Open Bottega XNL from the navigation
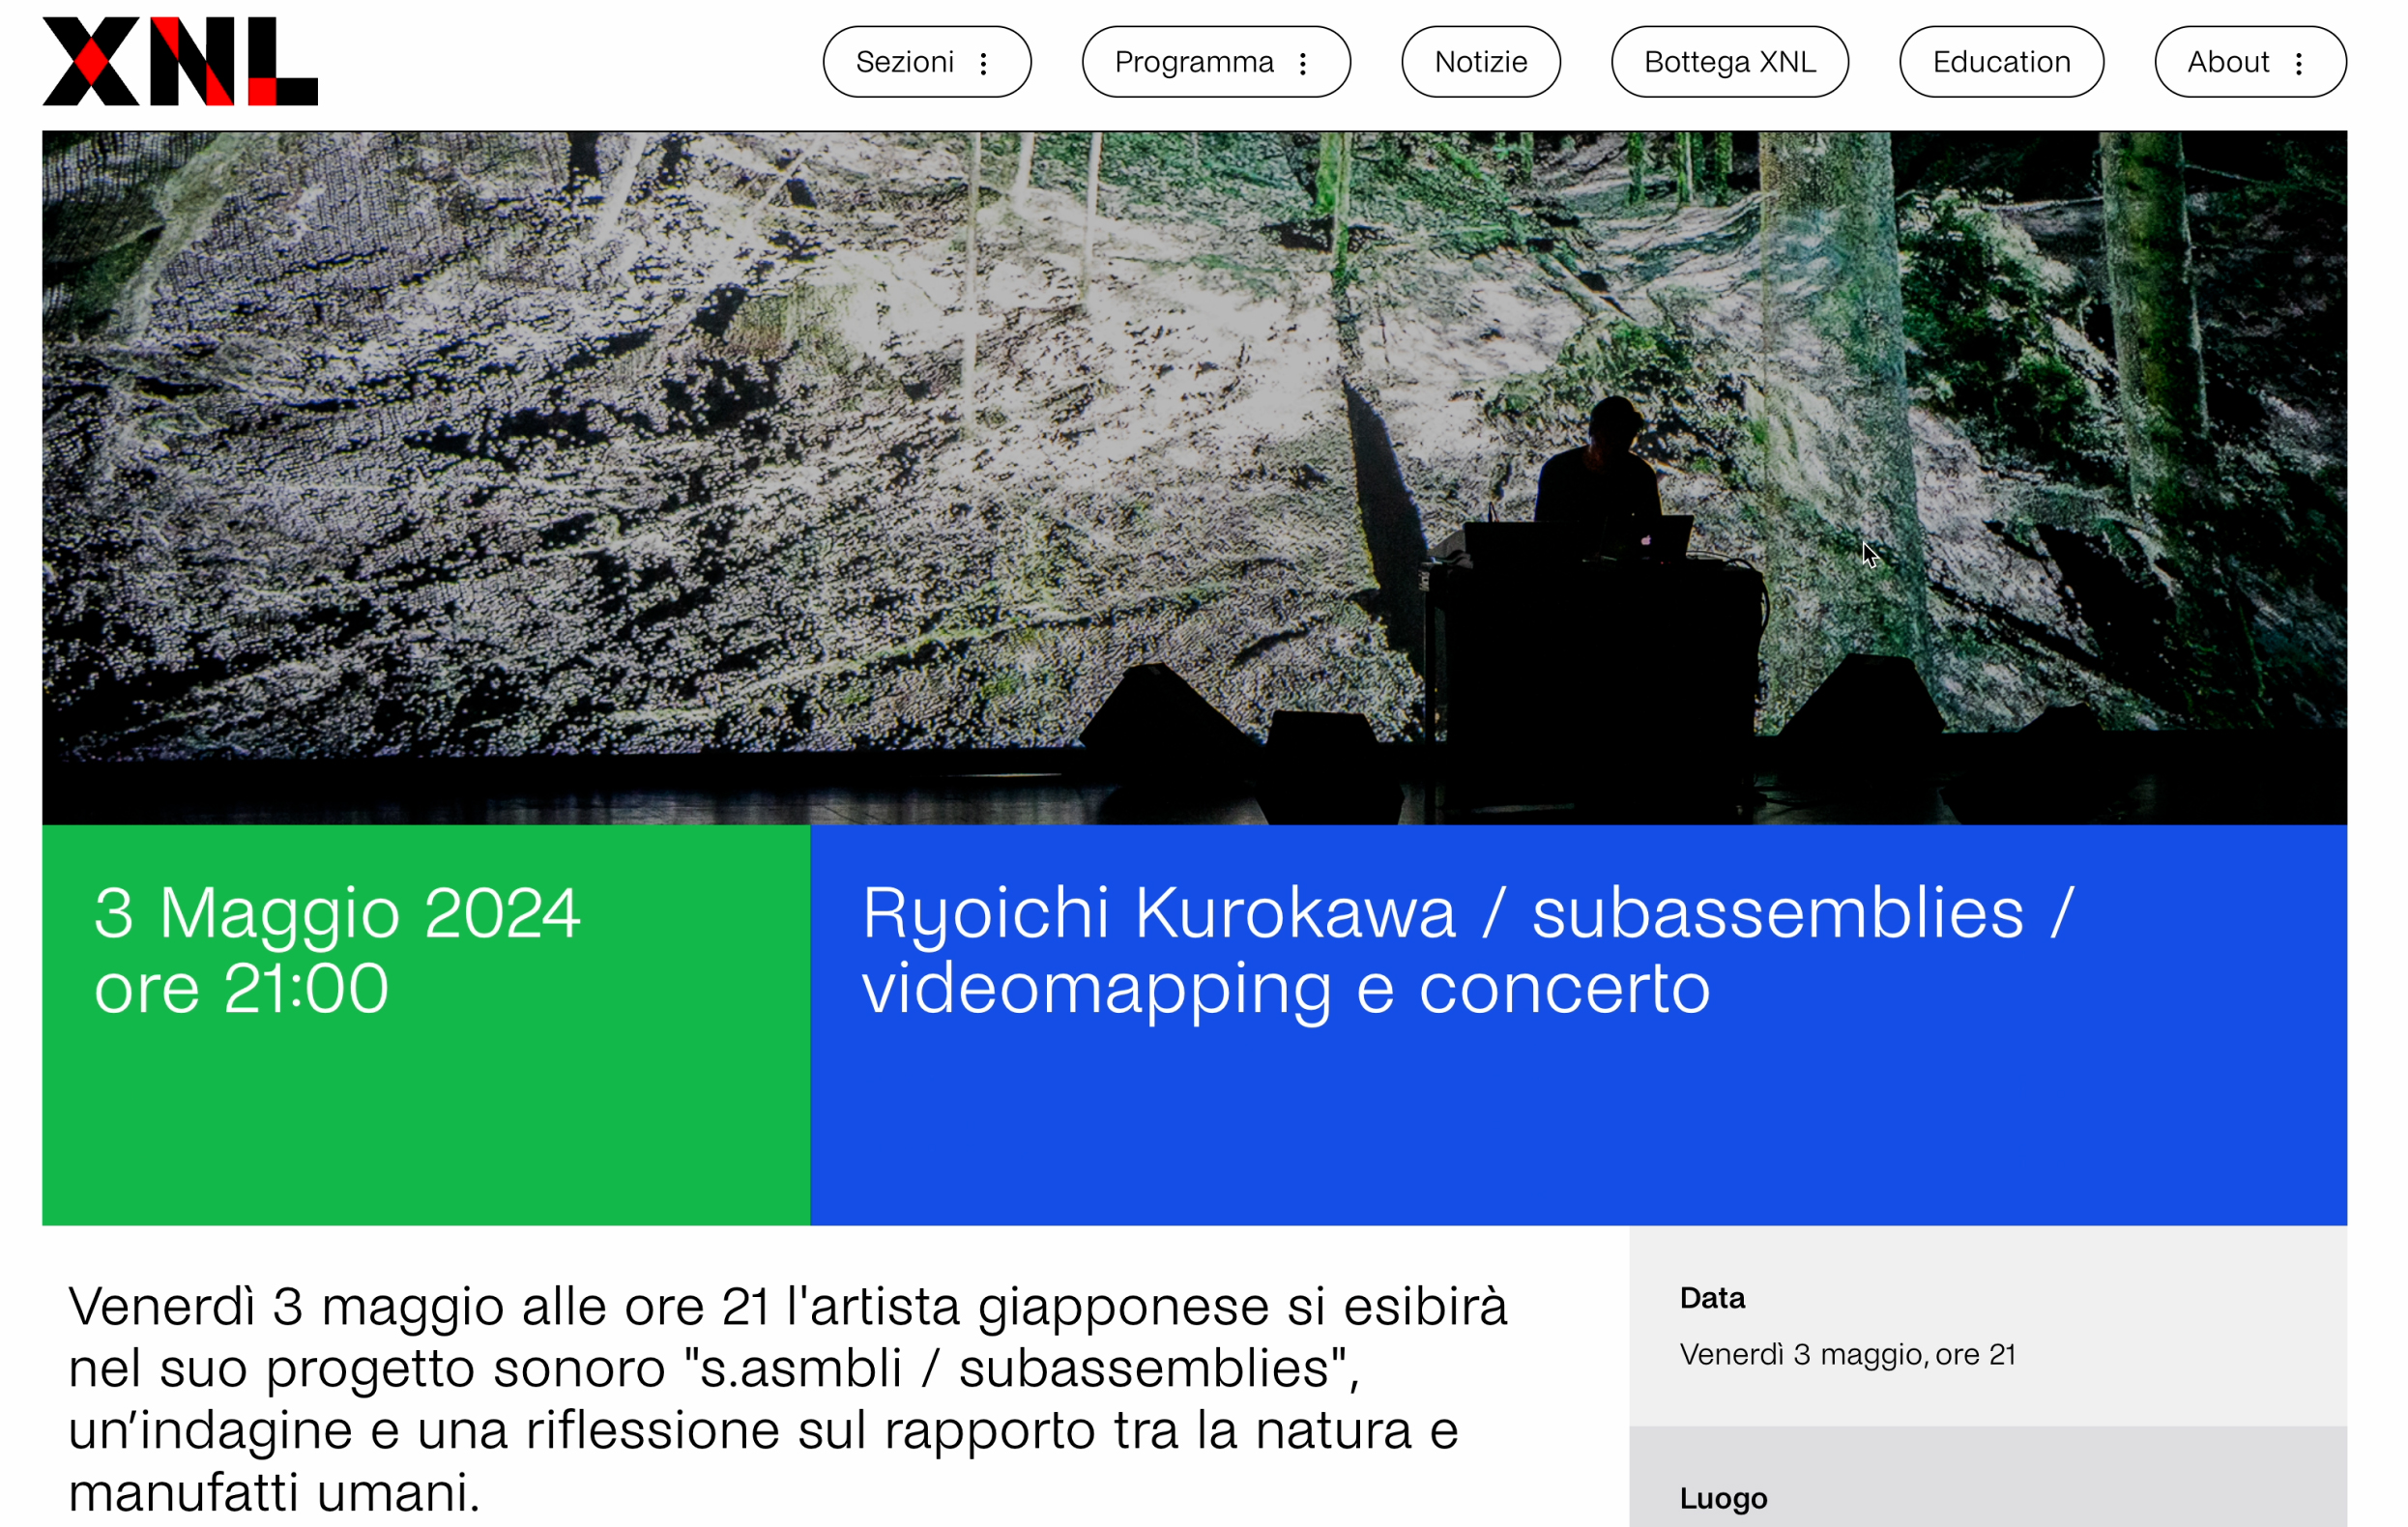The width and height of the screenshot is (2408, 1527). pyautogui.click(x=1729, y=62)
